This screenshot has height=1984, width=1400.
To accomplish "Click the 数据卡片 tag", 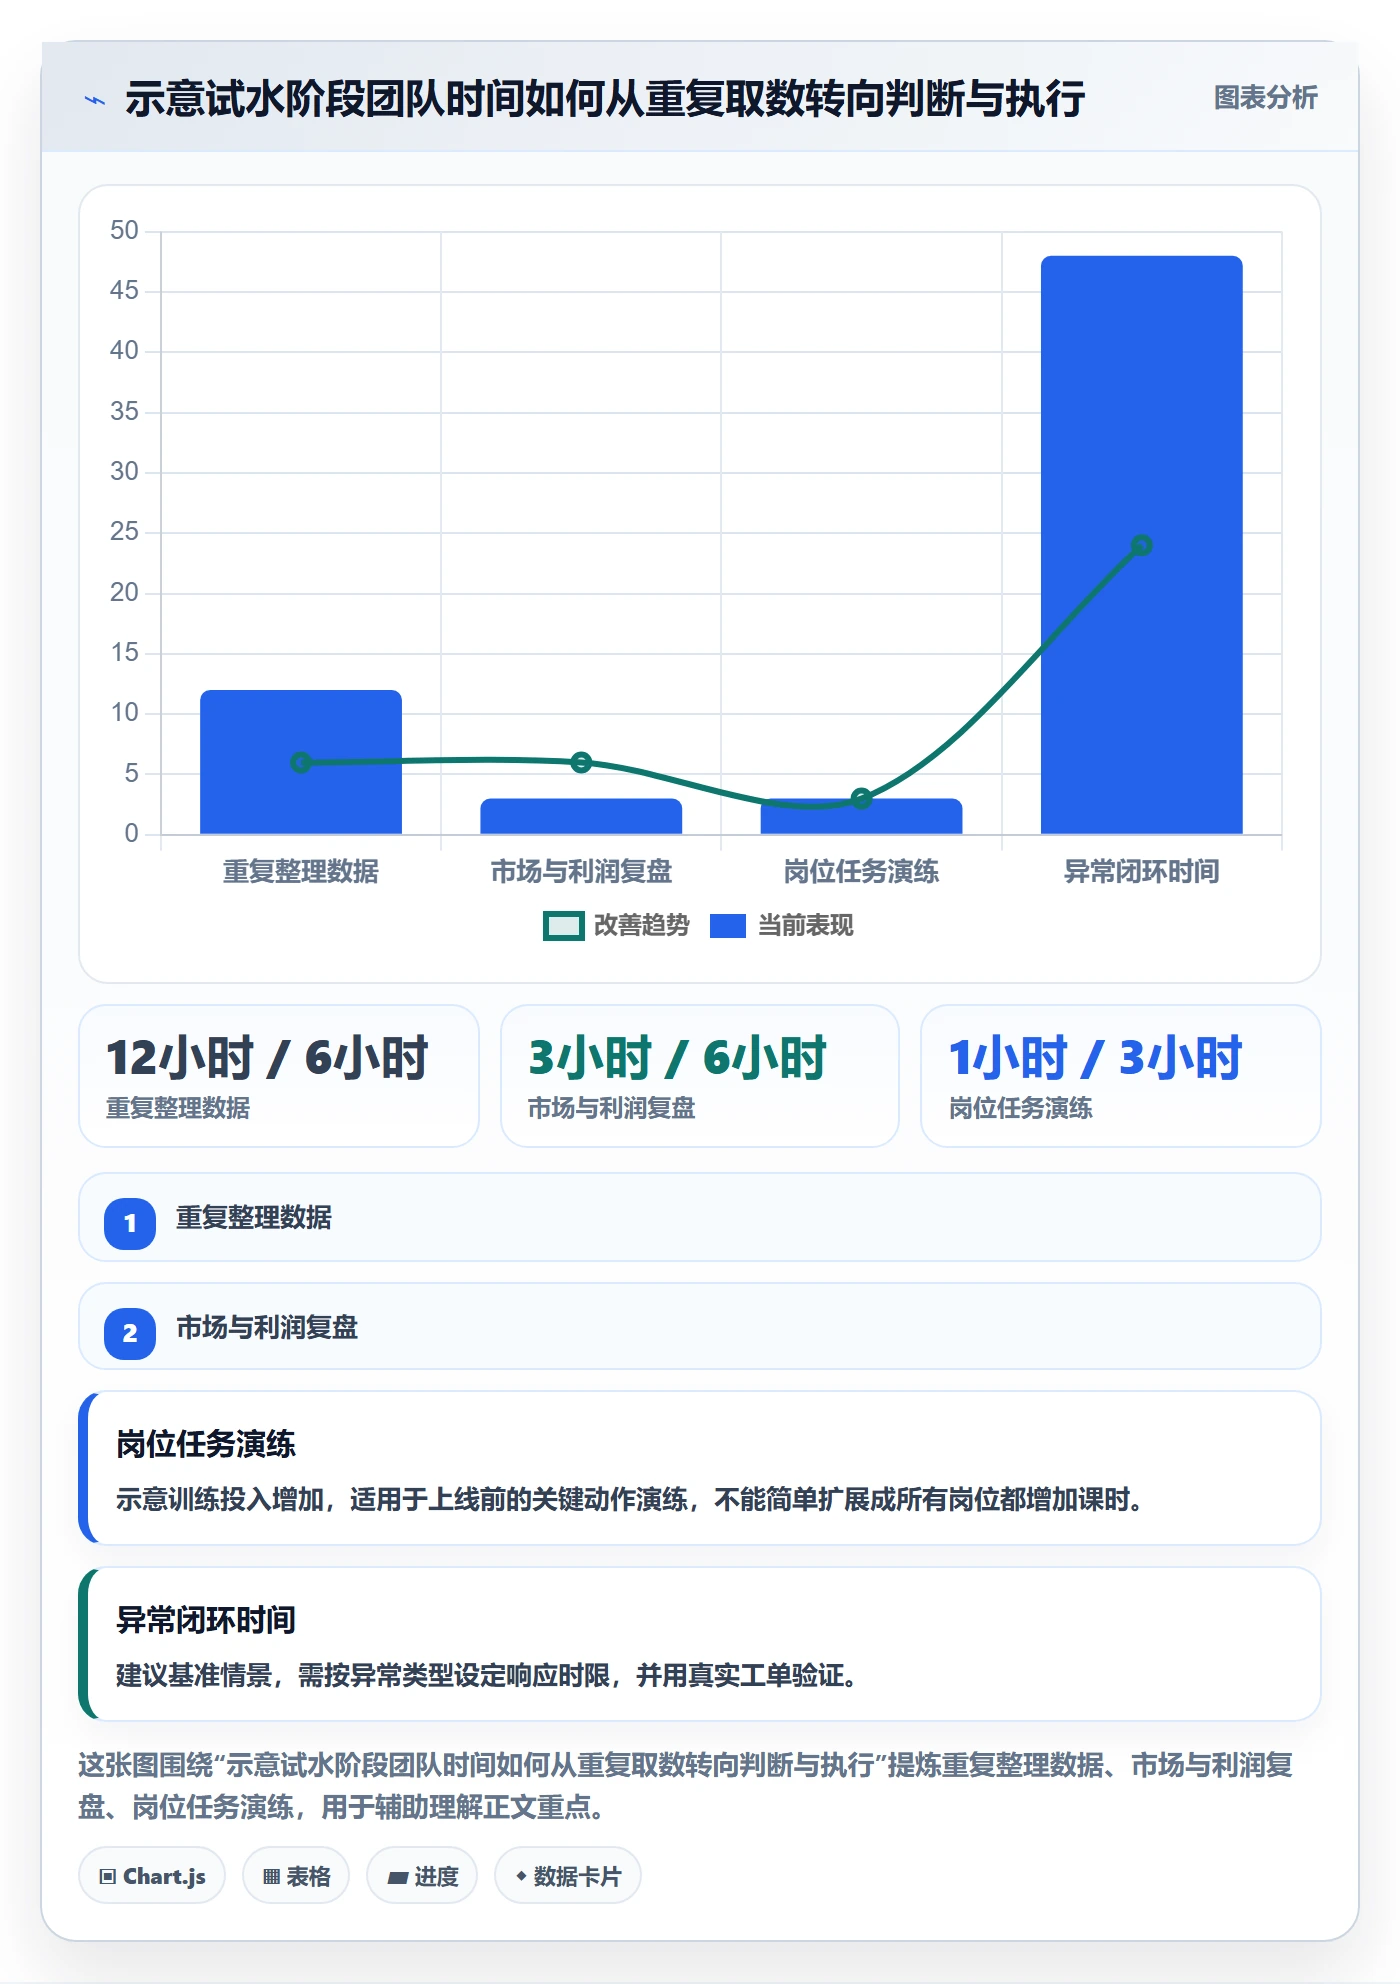I will [x=568, y=1876].
